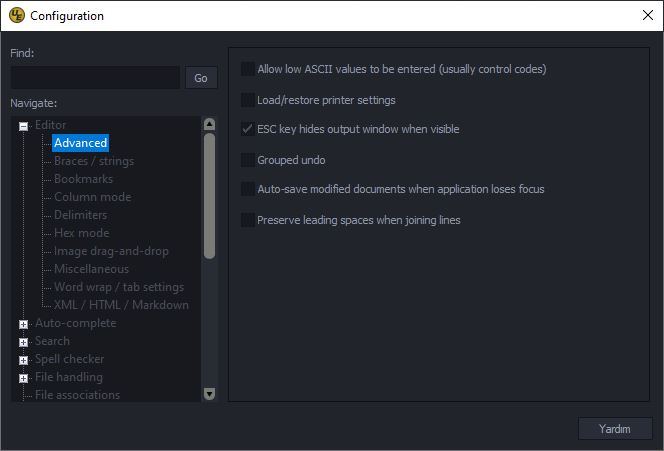
Task: Uncheck ESC key hides output window option
Action: pos(248,129)
